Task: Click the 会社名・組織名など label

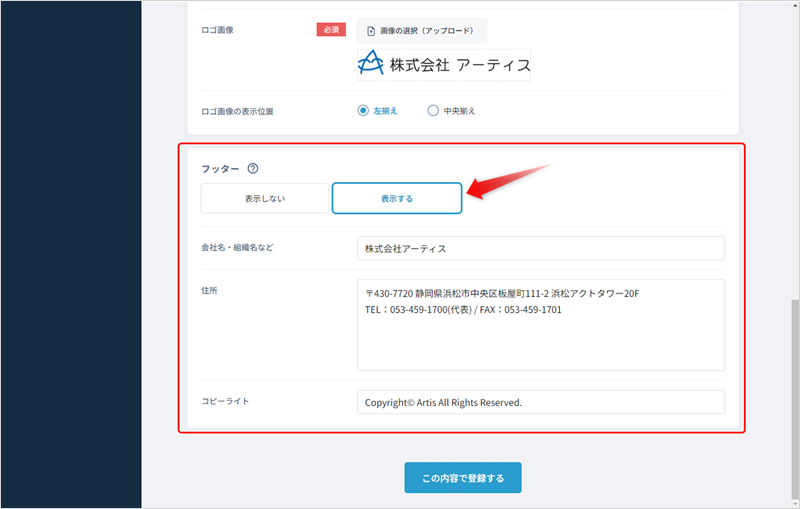Action: 237,247
